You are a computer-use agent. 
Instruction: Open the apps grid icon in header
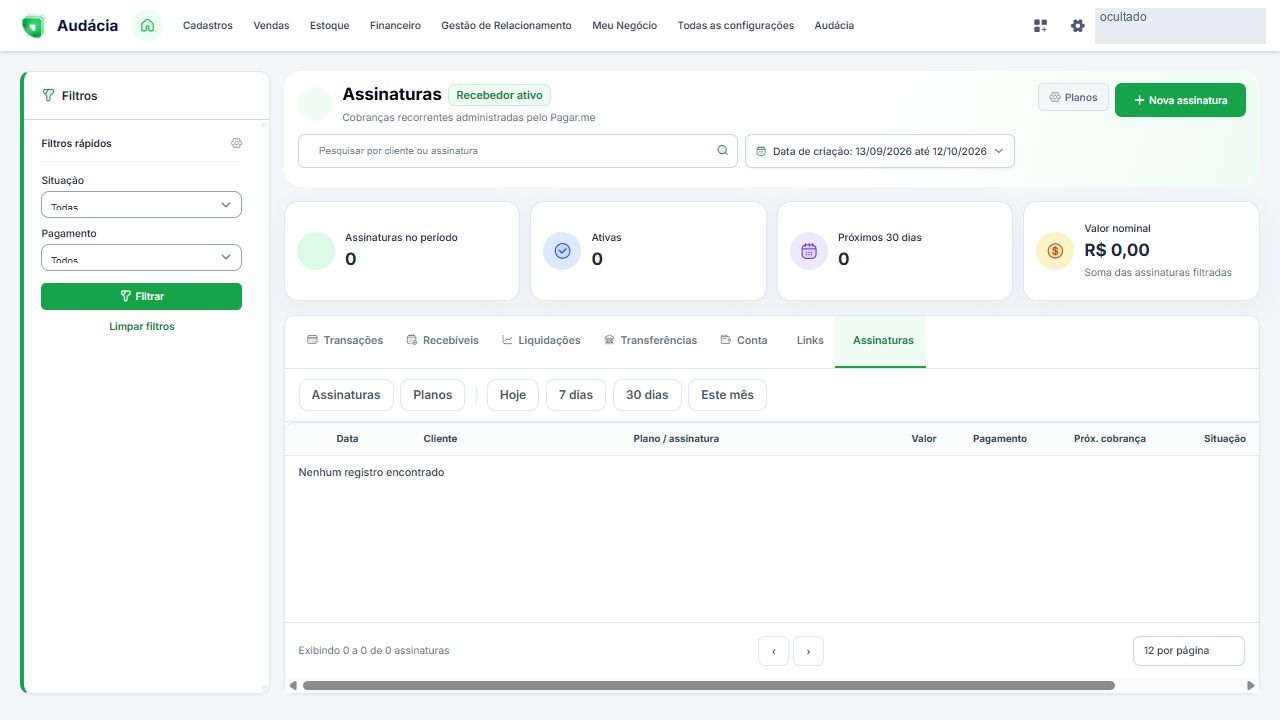click(1041, 26)
